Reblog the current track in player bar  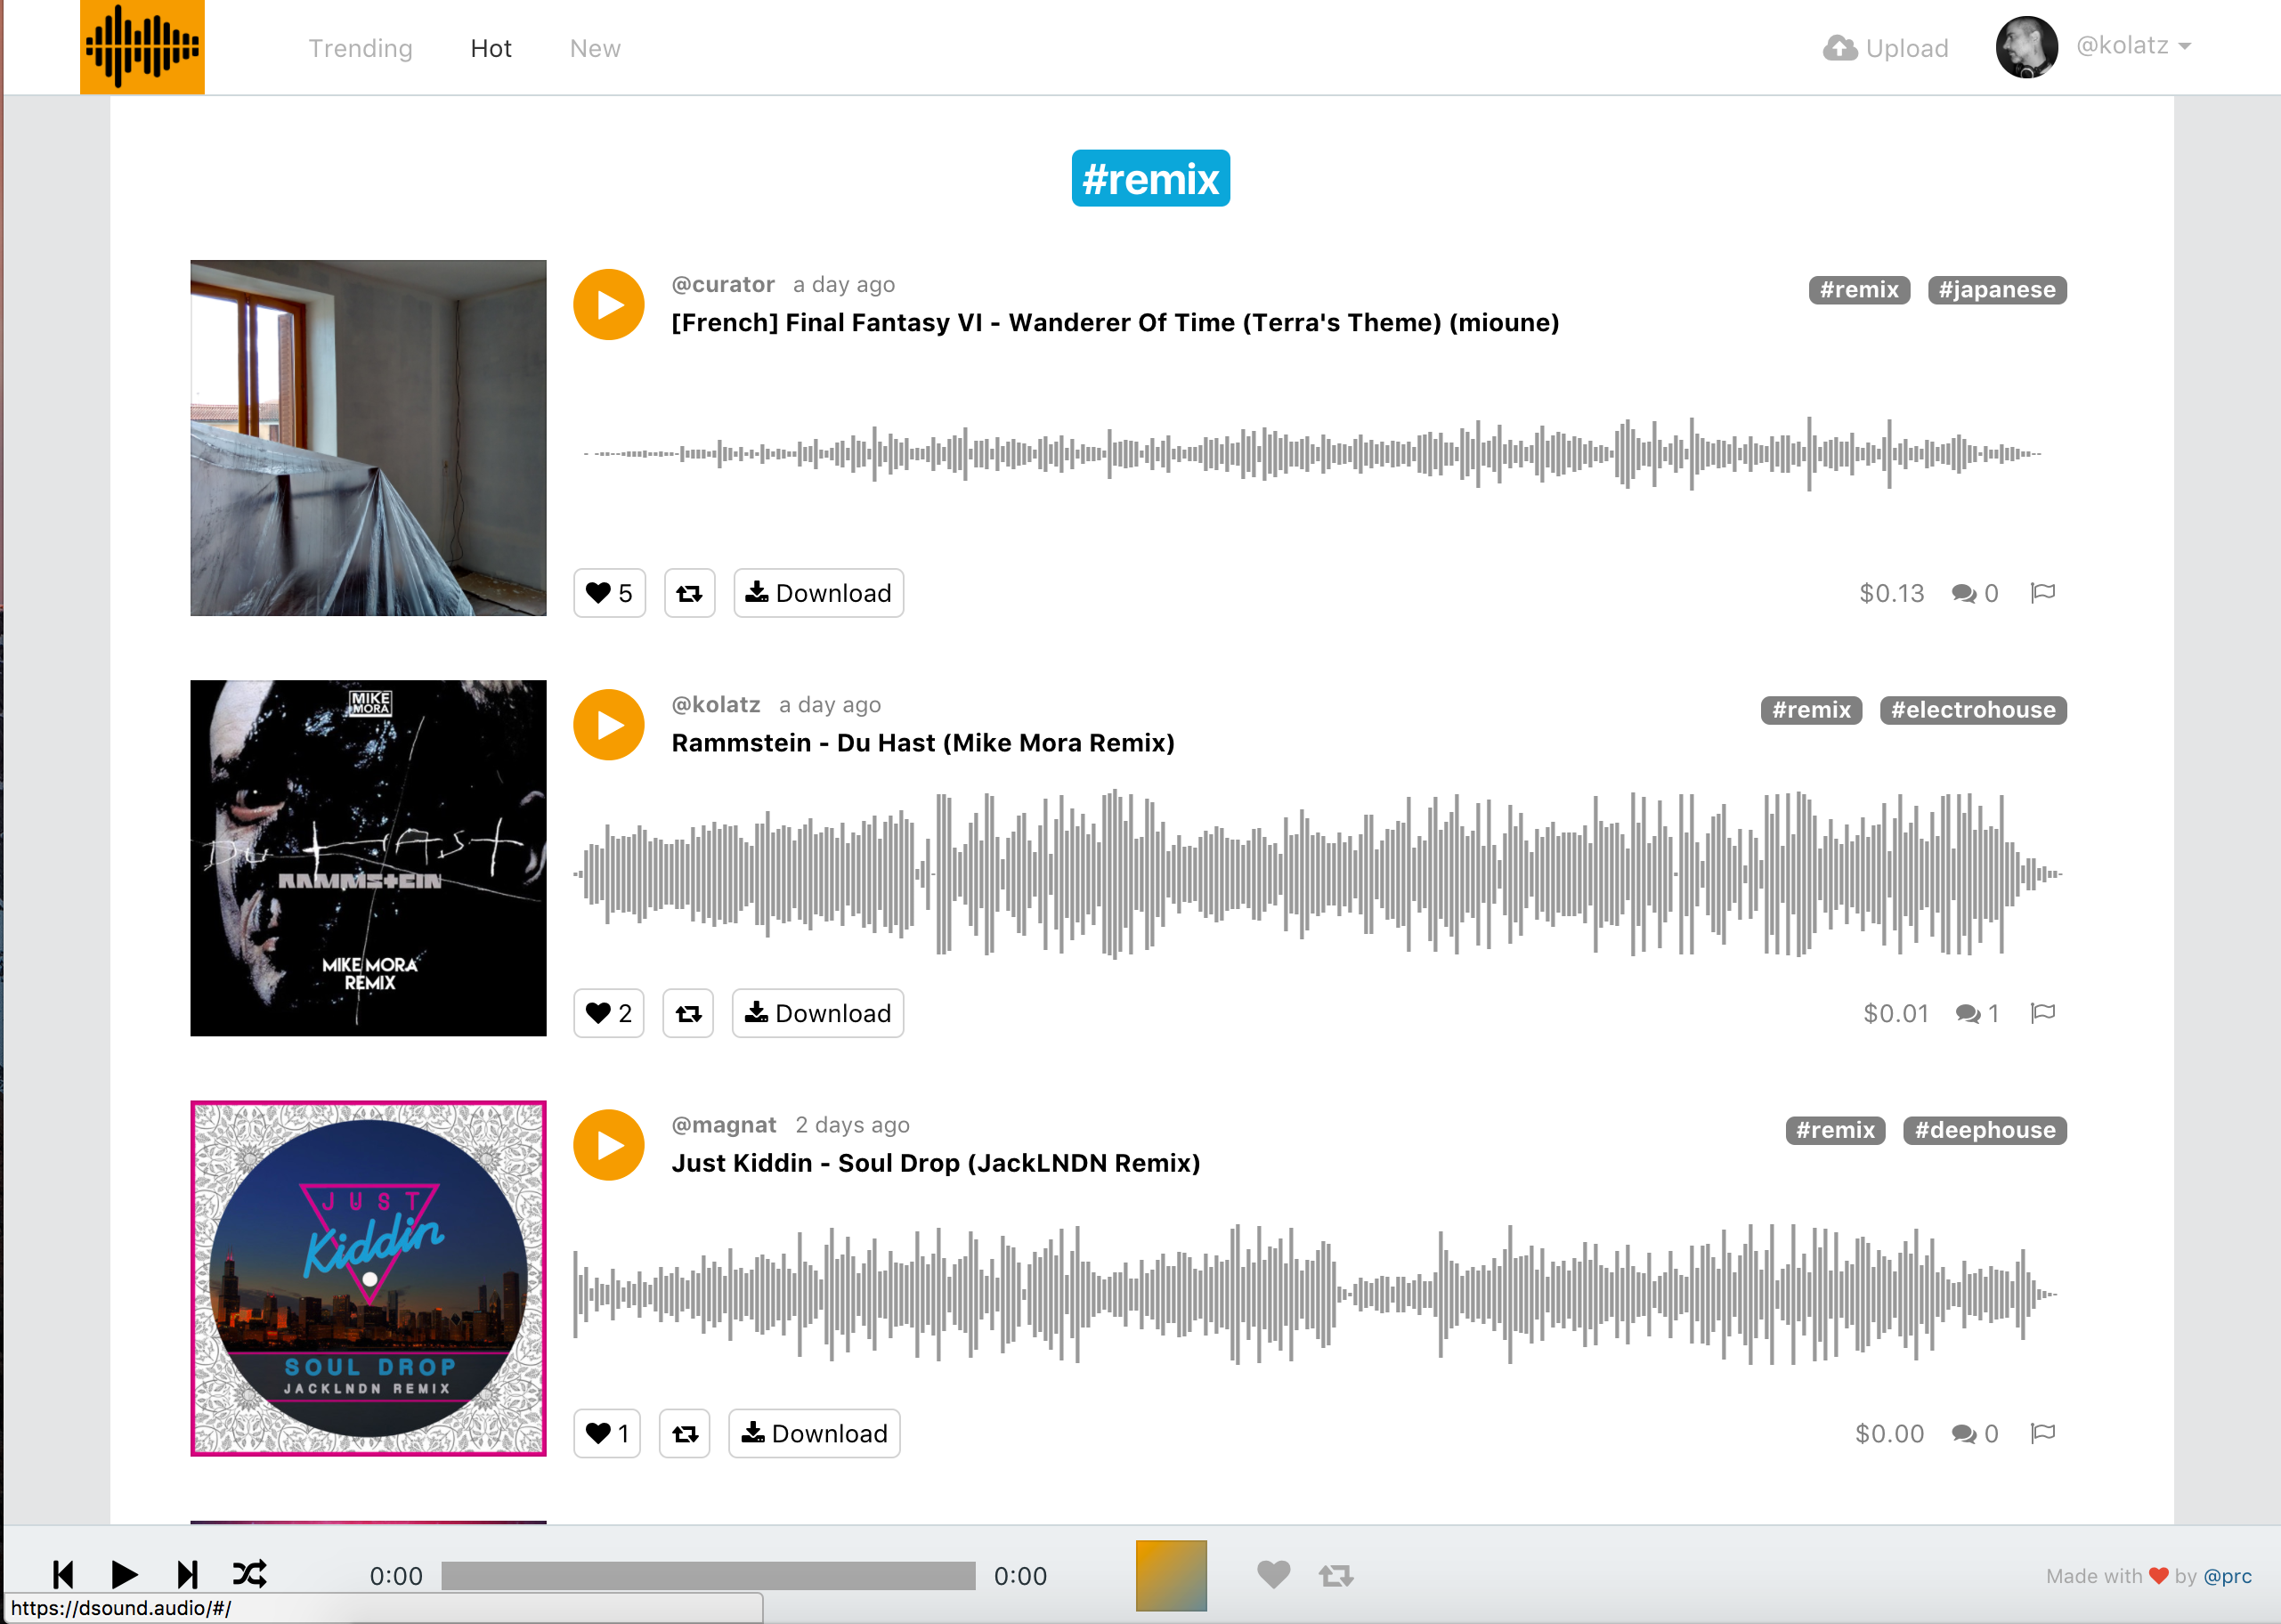coord(1335,1576)
